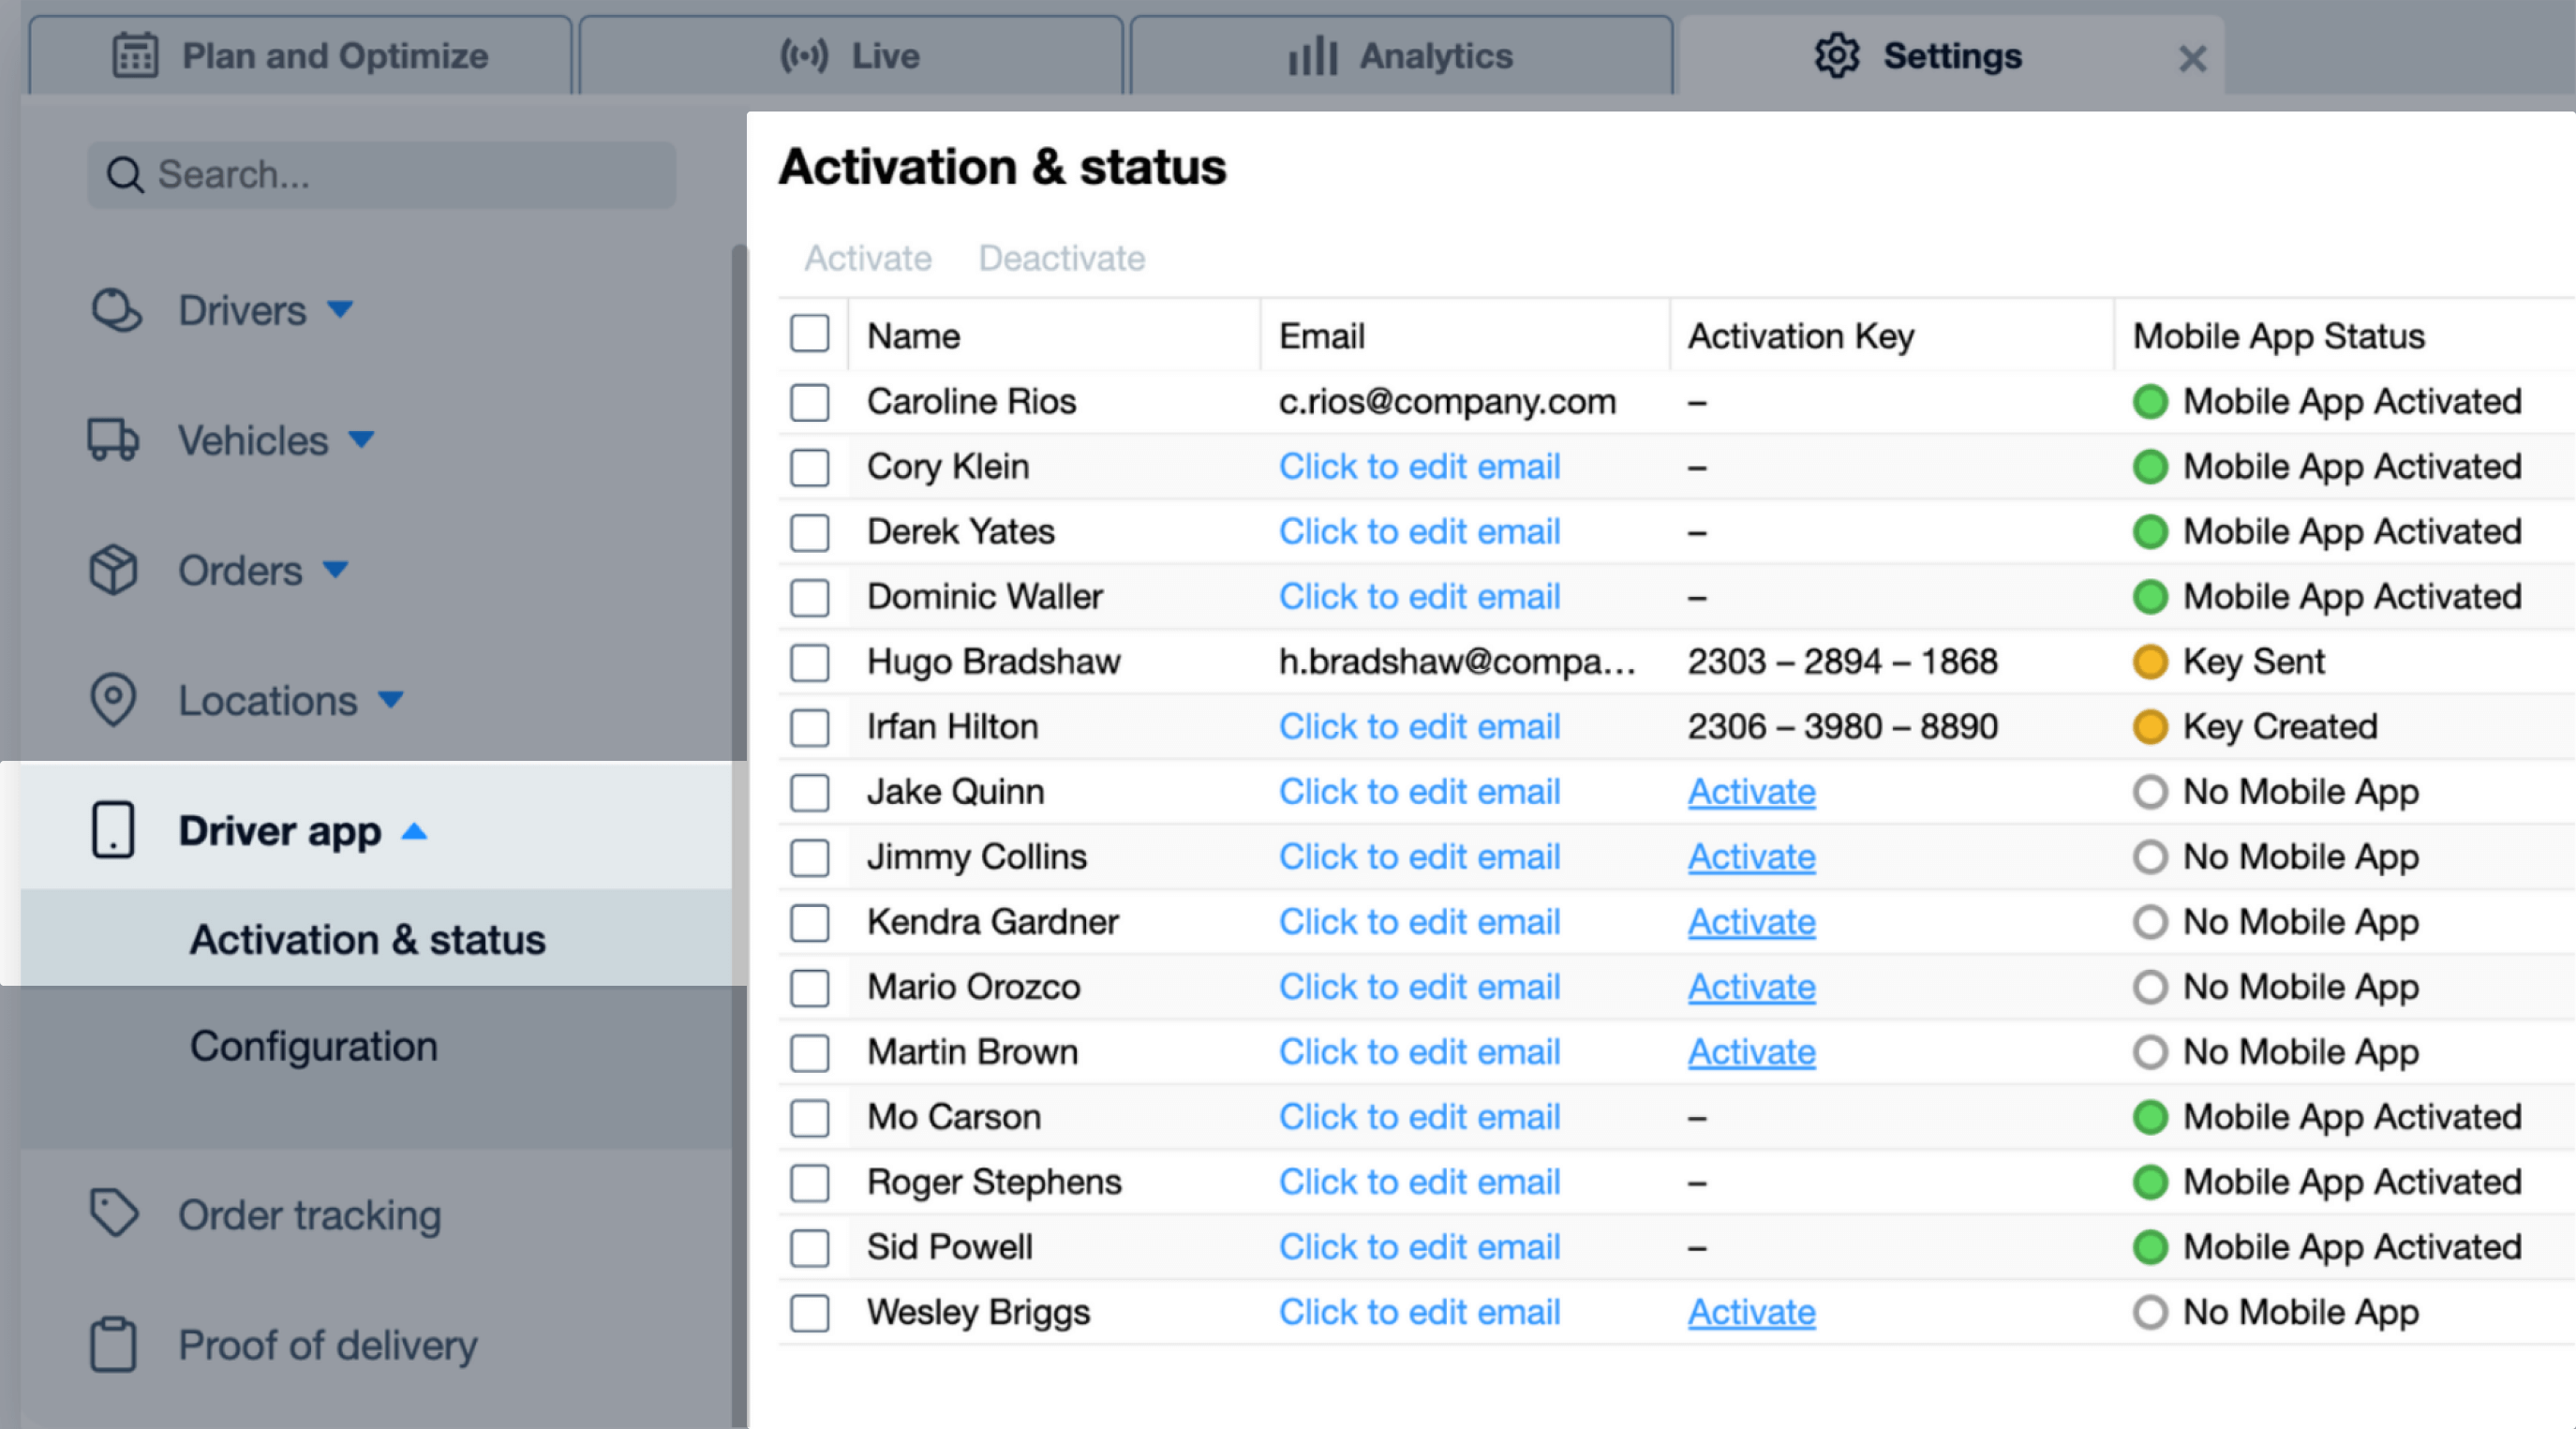Open the Drivers section in the sidebar
The image size is (2576, 1429).
(241, 310)
